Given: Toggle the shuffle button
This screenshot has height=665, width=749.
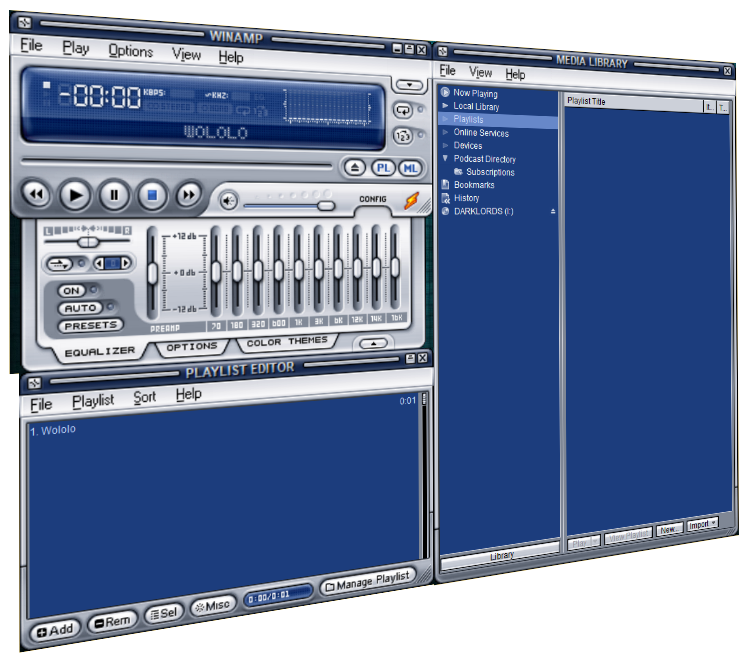Looking at the screenshot, I should pos(404,136).
